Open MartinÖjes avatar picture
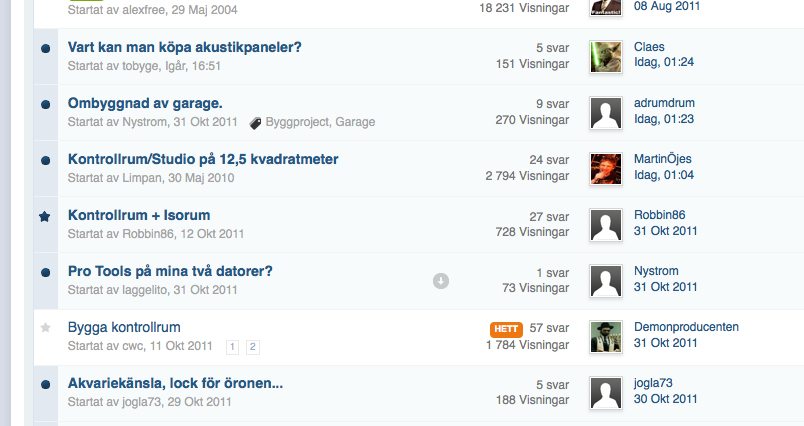This screenshot has height=426, width=804. point(606,169)
